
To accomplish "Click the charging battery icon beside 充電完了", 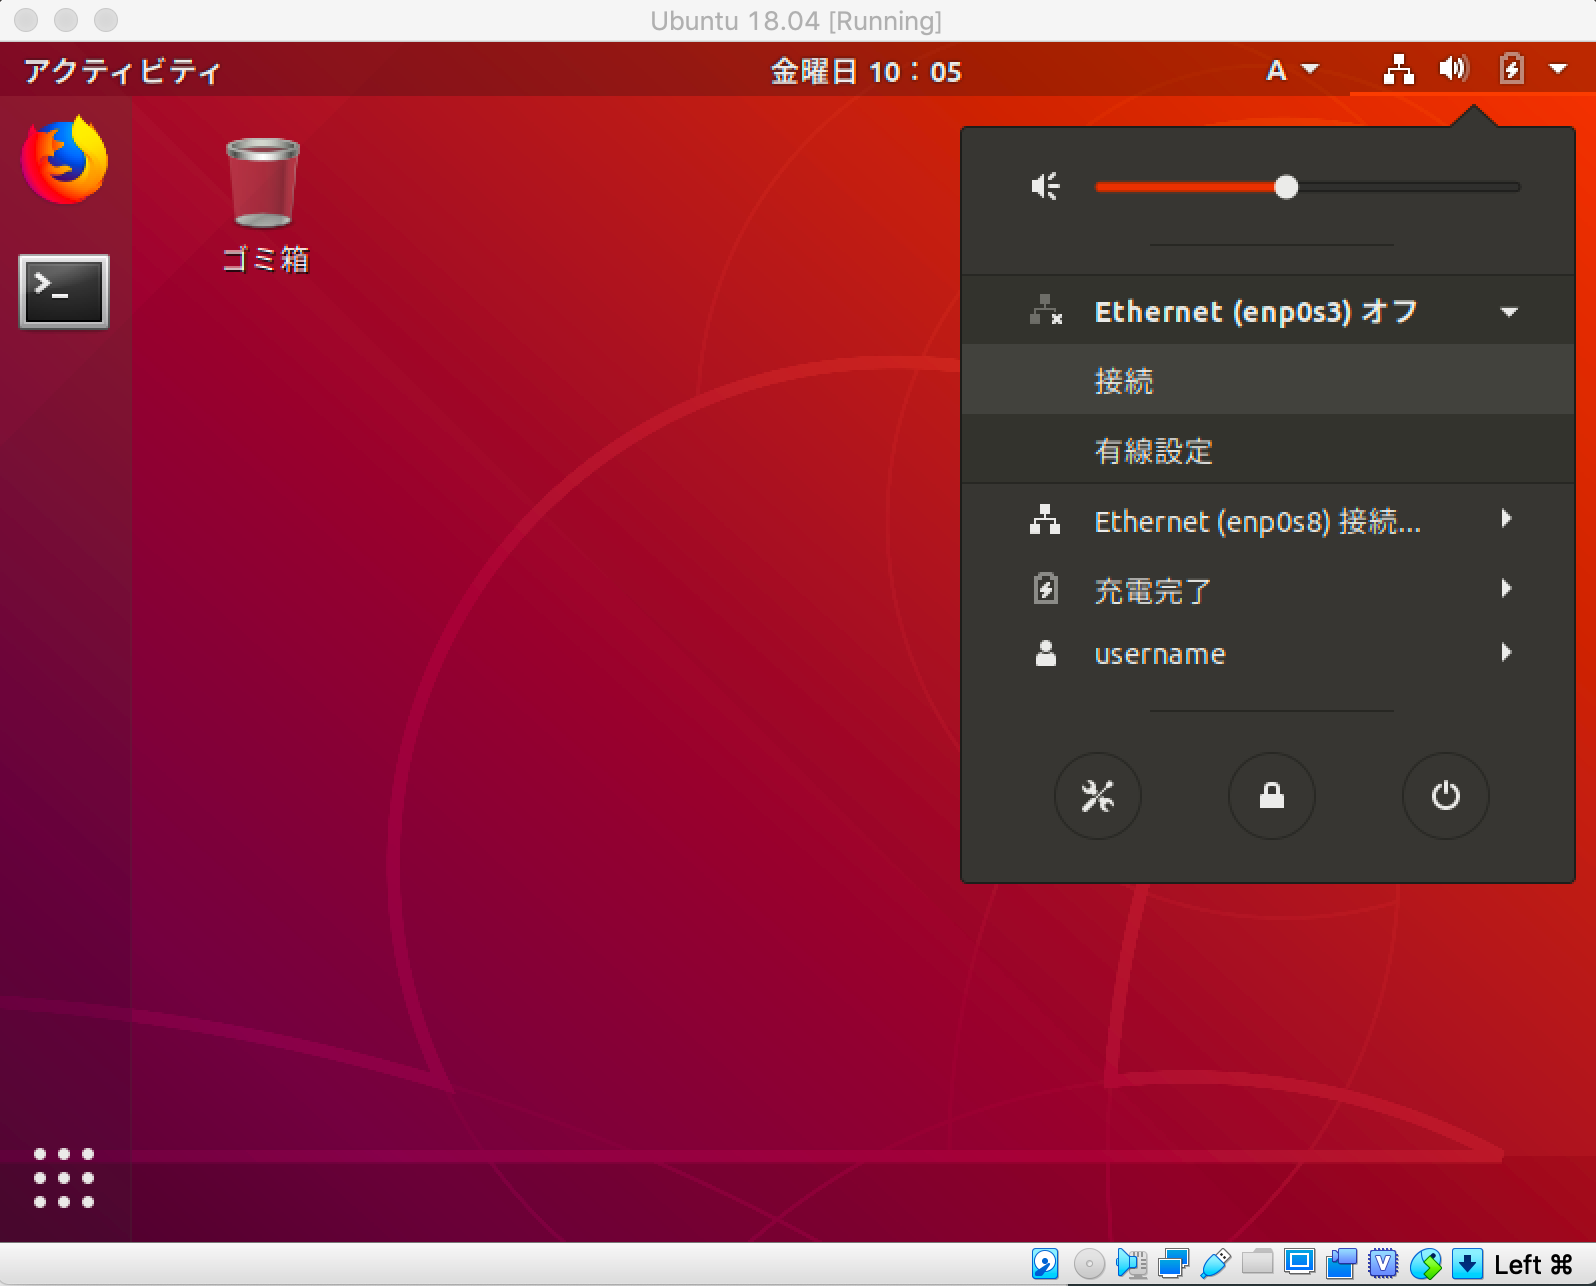I will point(1046,588).
